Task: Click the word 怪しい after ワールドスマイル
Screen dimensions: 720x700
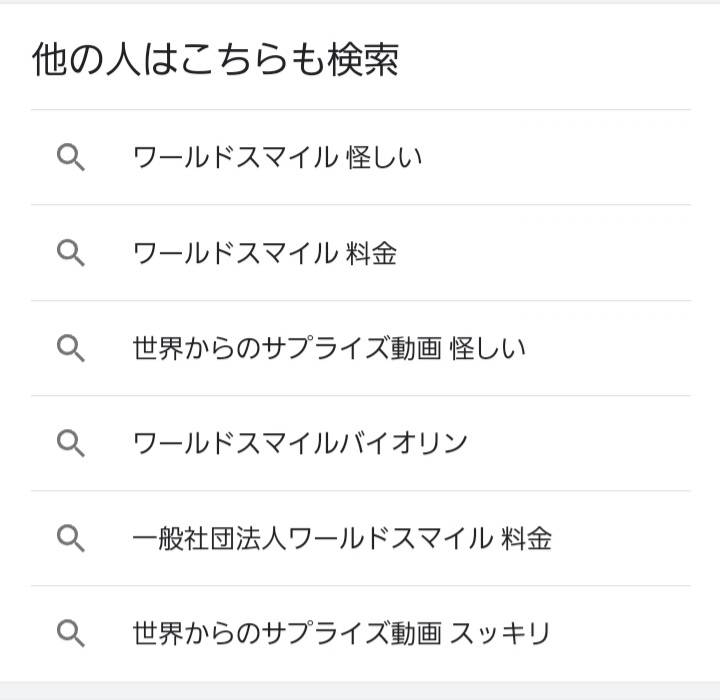Action: [x=384, y=158]
